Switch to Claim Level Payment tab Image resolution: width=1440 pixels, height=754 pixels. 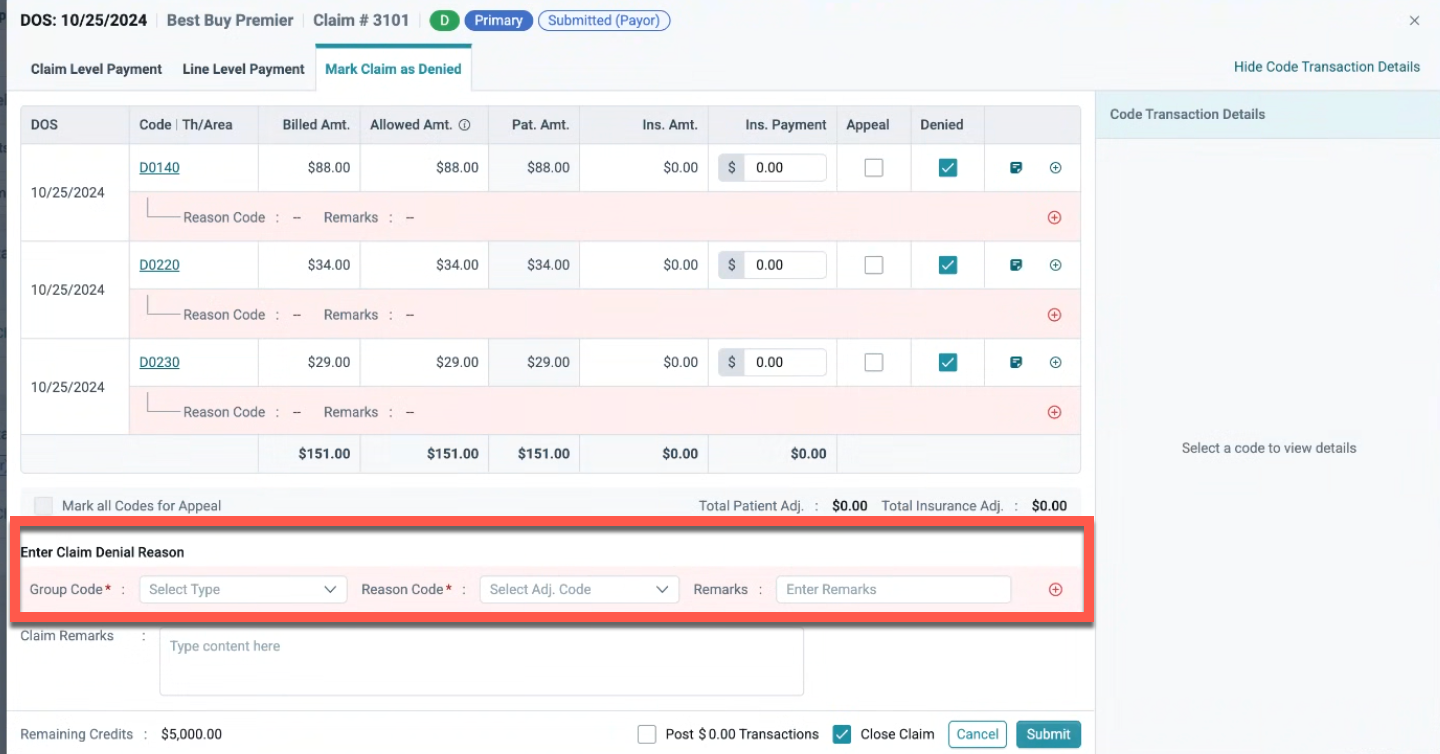[96, 69]
